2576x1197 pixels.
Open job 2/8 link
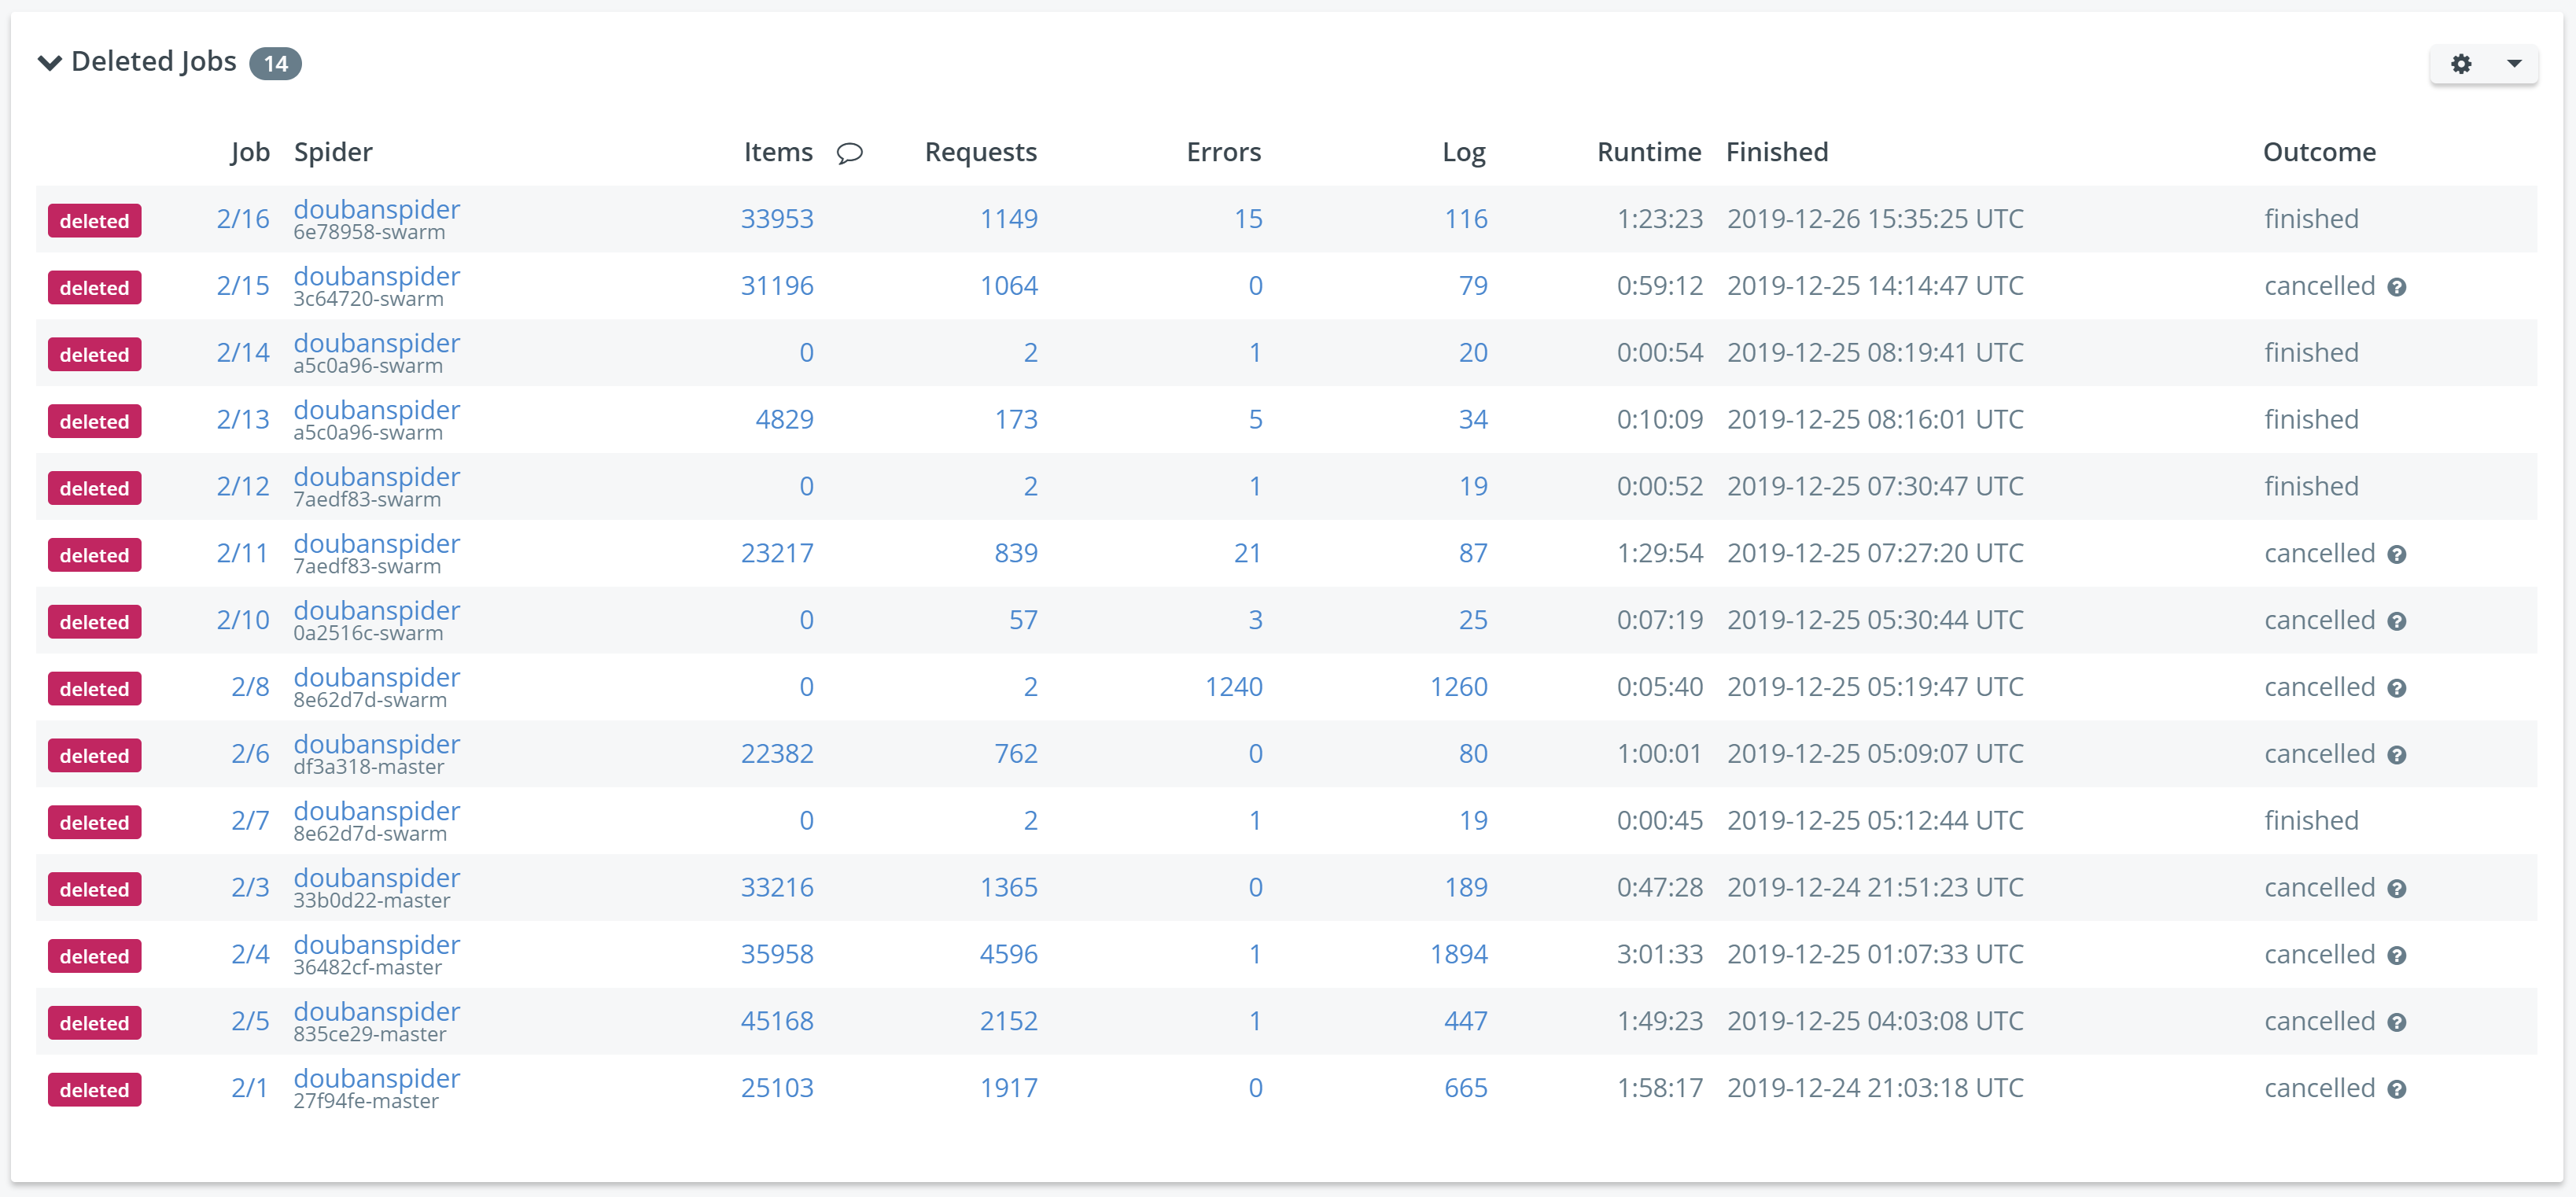[x=250, y=687]
